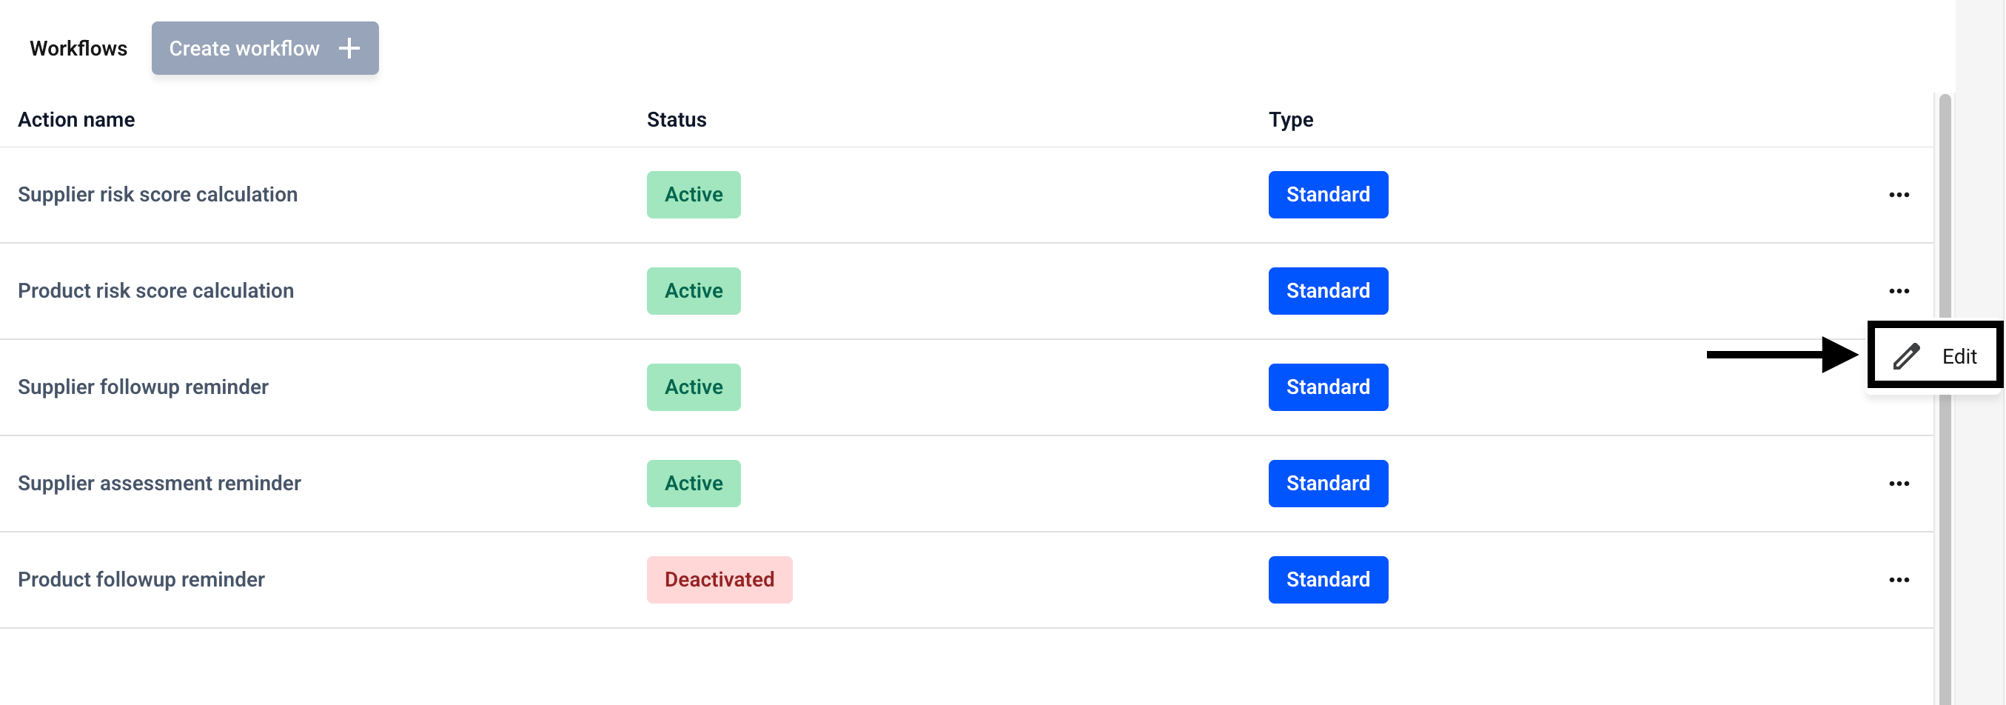Viewport: 2006px width, 705px height.
Task: Click the vertical scrollbar of workflows list
Action: coord(1944,400)
